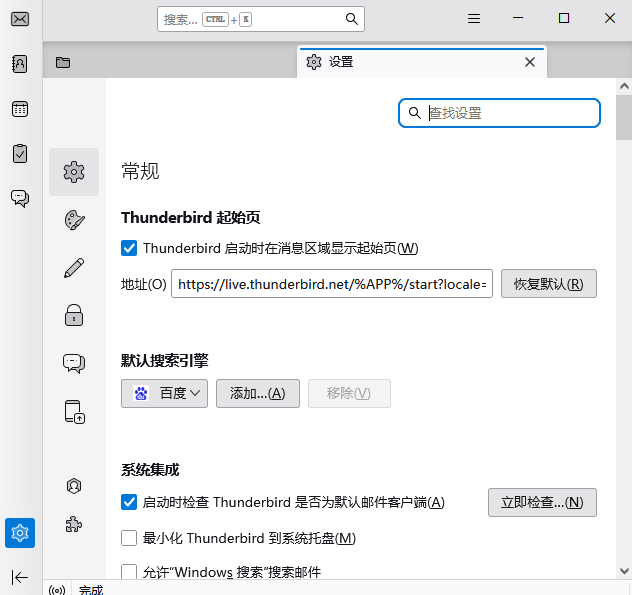Open the Chat settings category
632x595 pixels.
74,363
